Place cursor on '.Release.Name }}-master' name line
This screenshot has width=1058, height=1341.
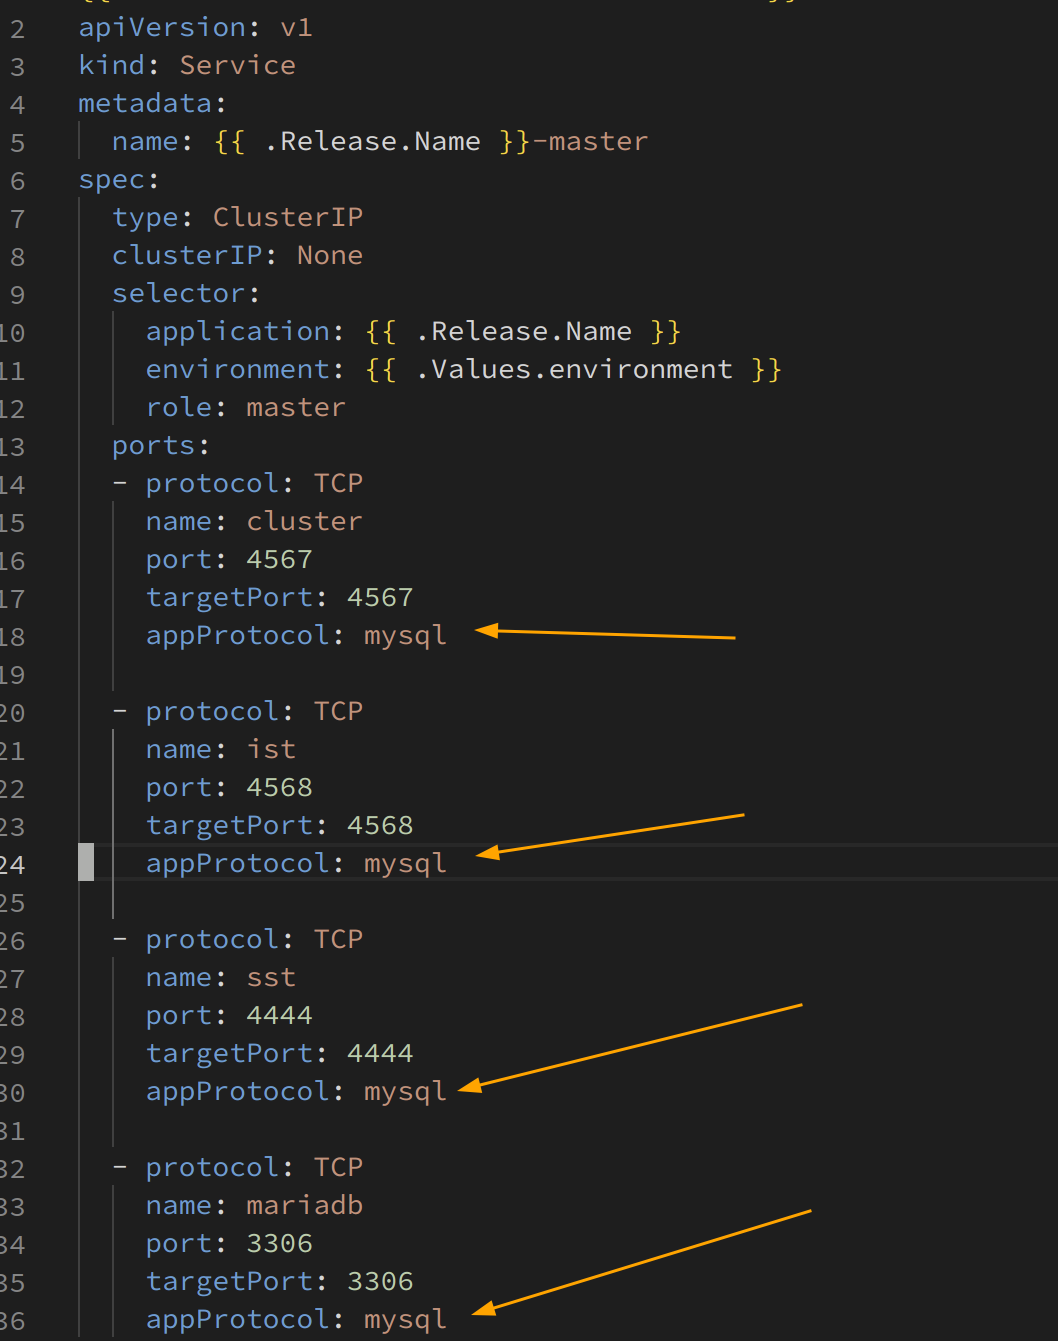pyautogui.click(x=456, y=141)
